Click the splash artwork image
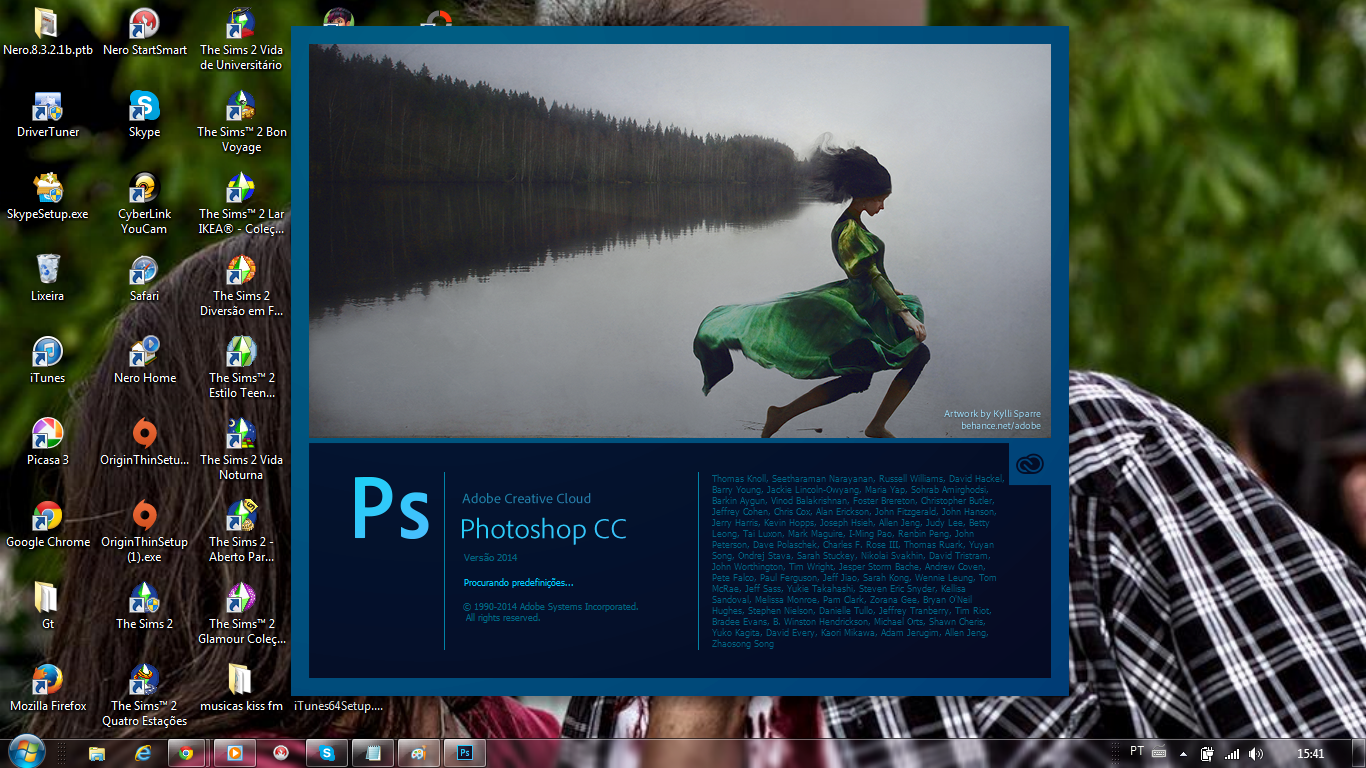The height and width of the screenshot is (768, 1366). tap(680, 240)
